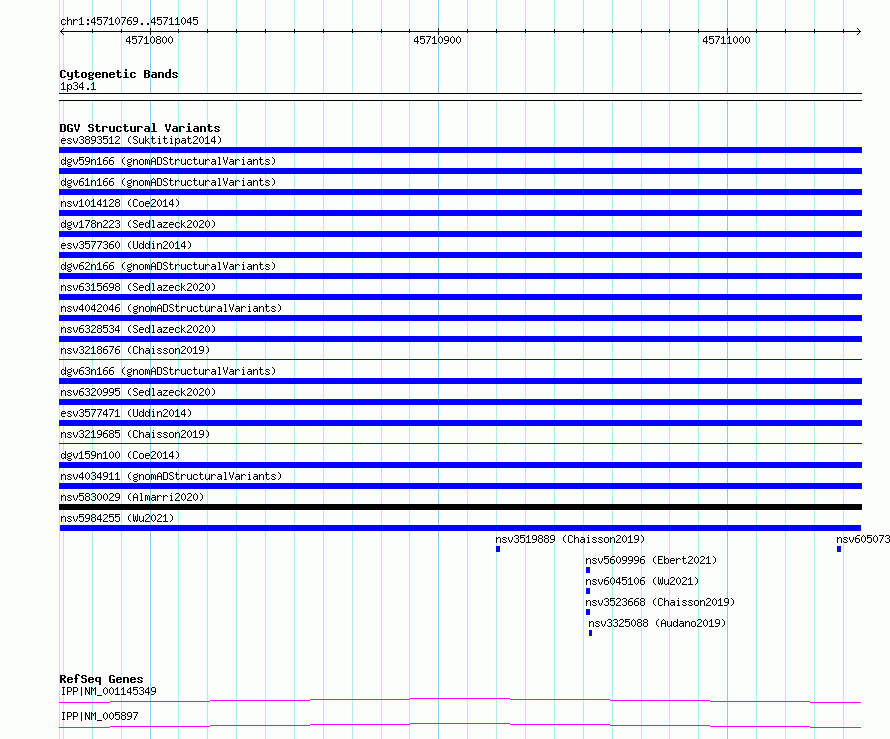Click small blue marker under nsv3523668

[x=588, y=612]
